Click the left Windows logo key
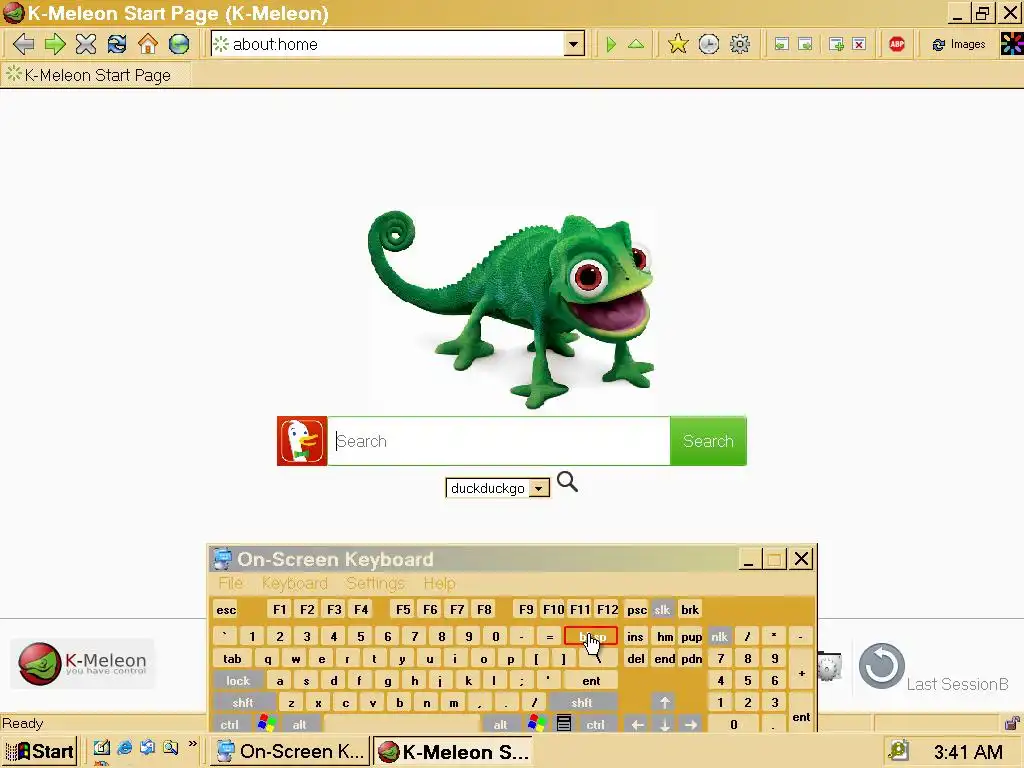The height and width of the screenshot is (768, 1024). (x=266, y=724)
